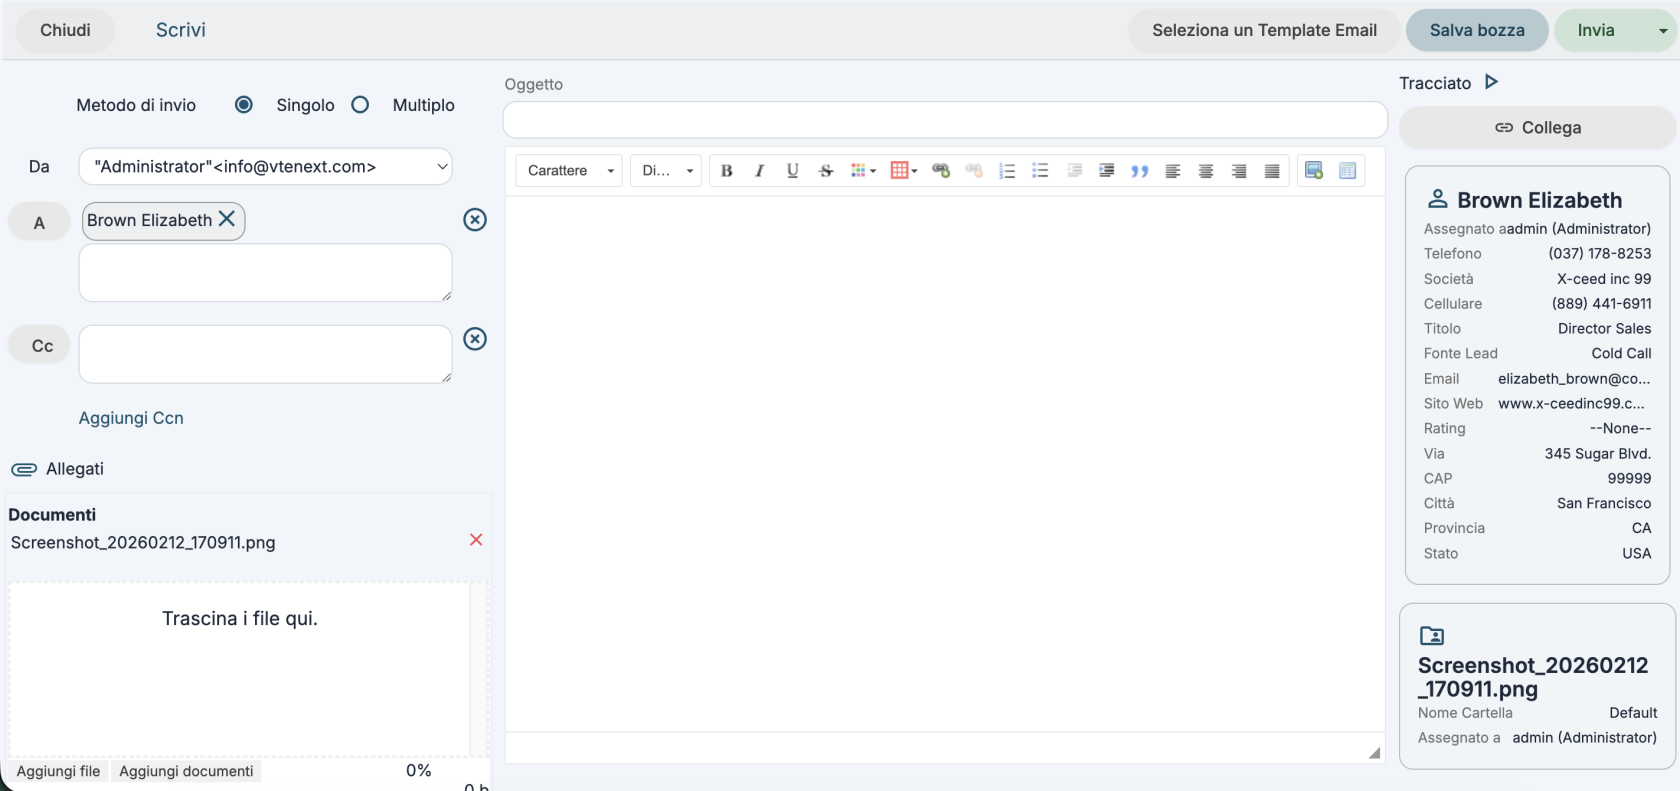This screenshot has width=1680, height=791.
Task: Open the Invia dropdown arrow
Action: point(1663,31)
